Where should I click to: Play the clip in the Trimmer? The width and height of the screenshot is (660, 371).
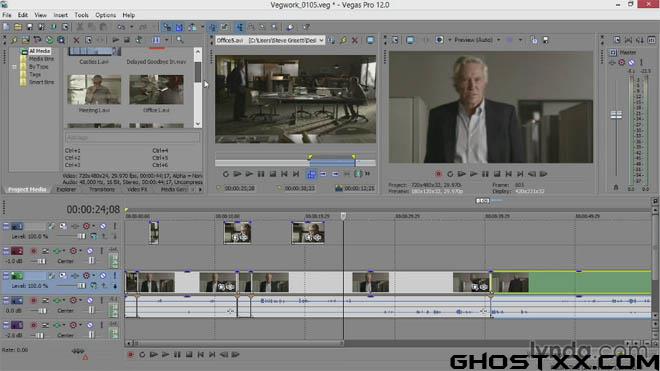(x=249, y=174)
